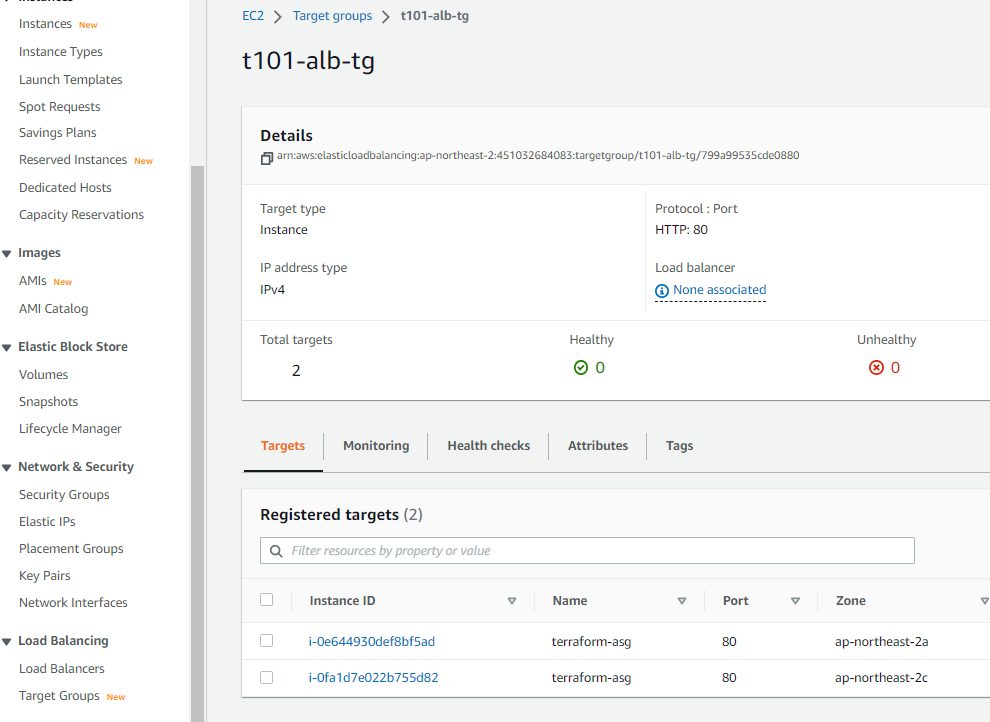The image size is (990, 722).
Task: Open instance i-0fa1d7e022b755d82 link
Action: pos(373,677)
